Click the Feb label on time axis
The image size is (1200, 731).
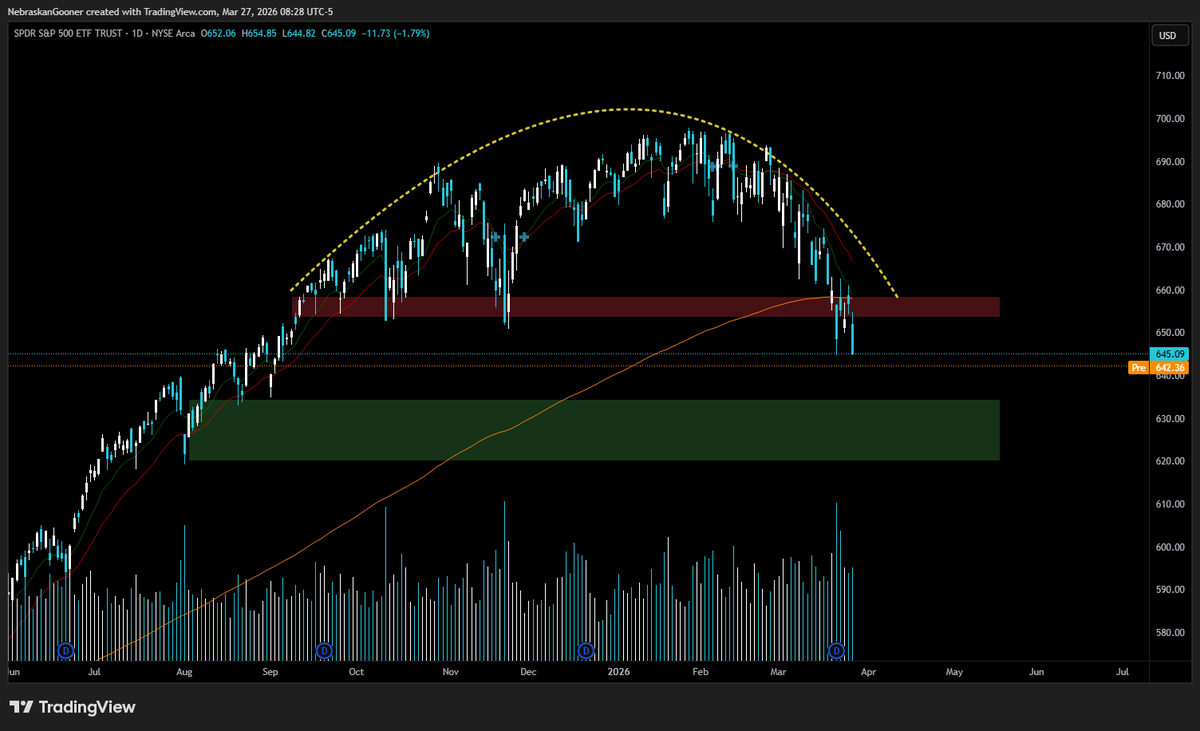point(701,674)
